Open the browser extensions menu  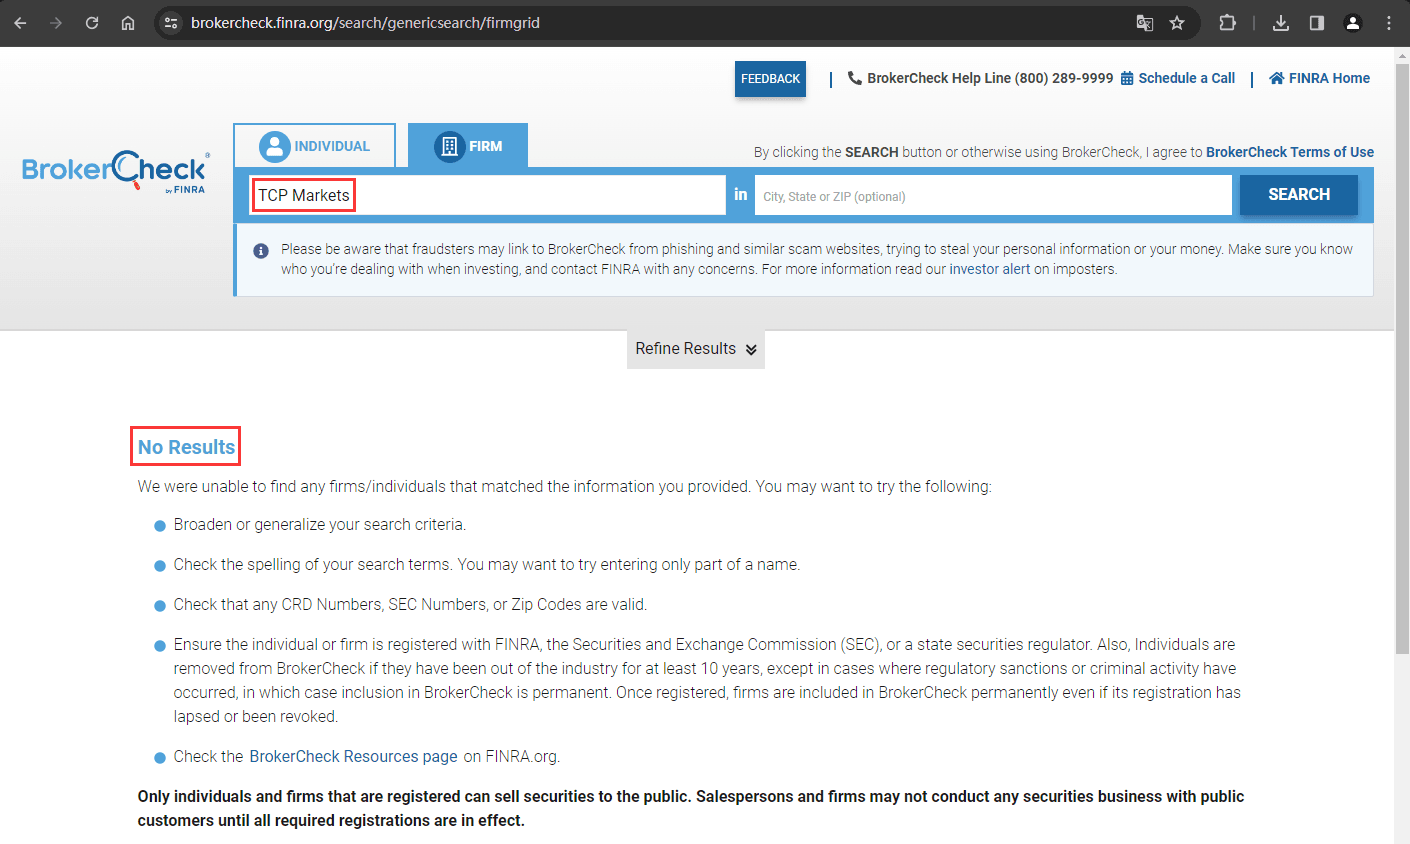(1227, 23)
